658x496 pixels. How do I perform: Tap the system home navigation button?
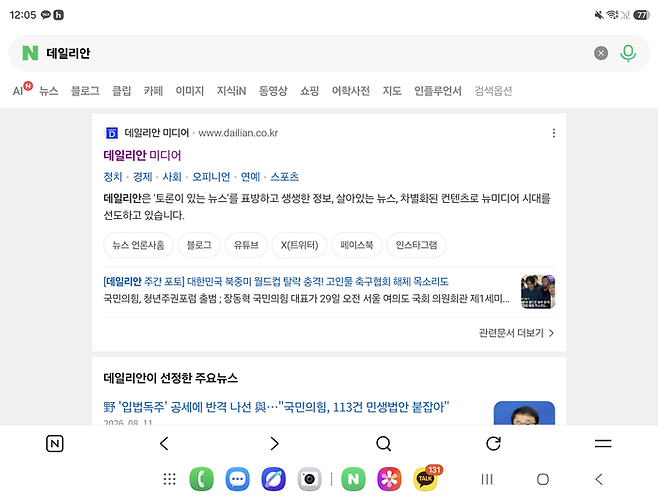tap(543, 479)
